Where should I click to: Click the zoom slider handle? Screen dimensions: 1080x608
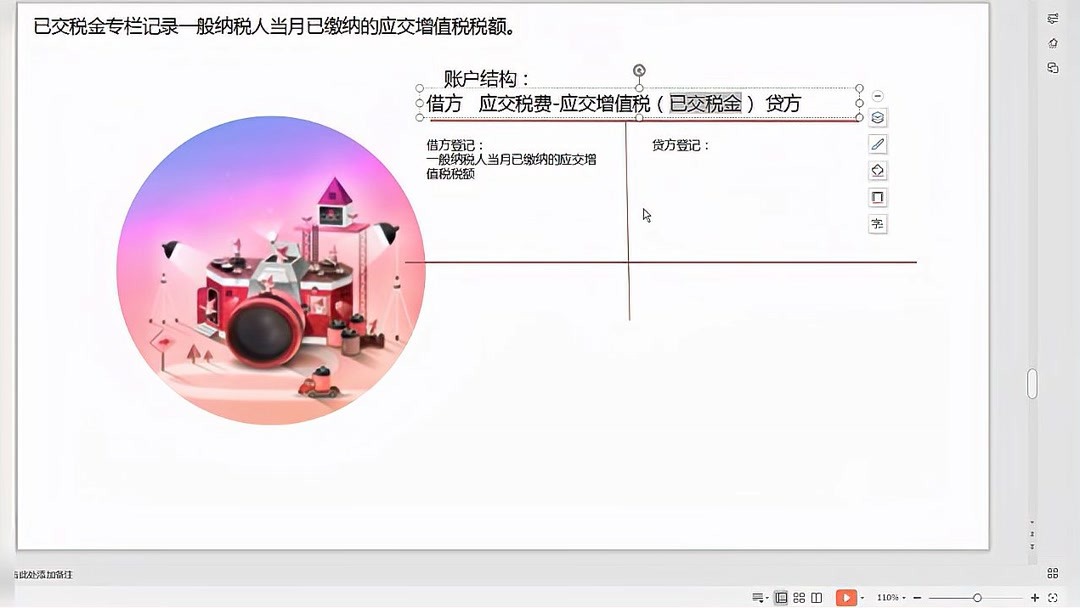click(977, 597)
